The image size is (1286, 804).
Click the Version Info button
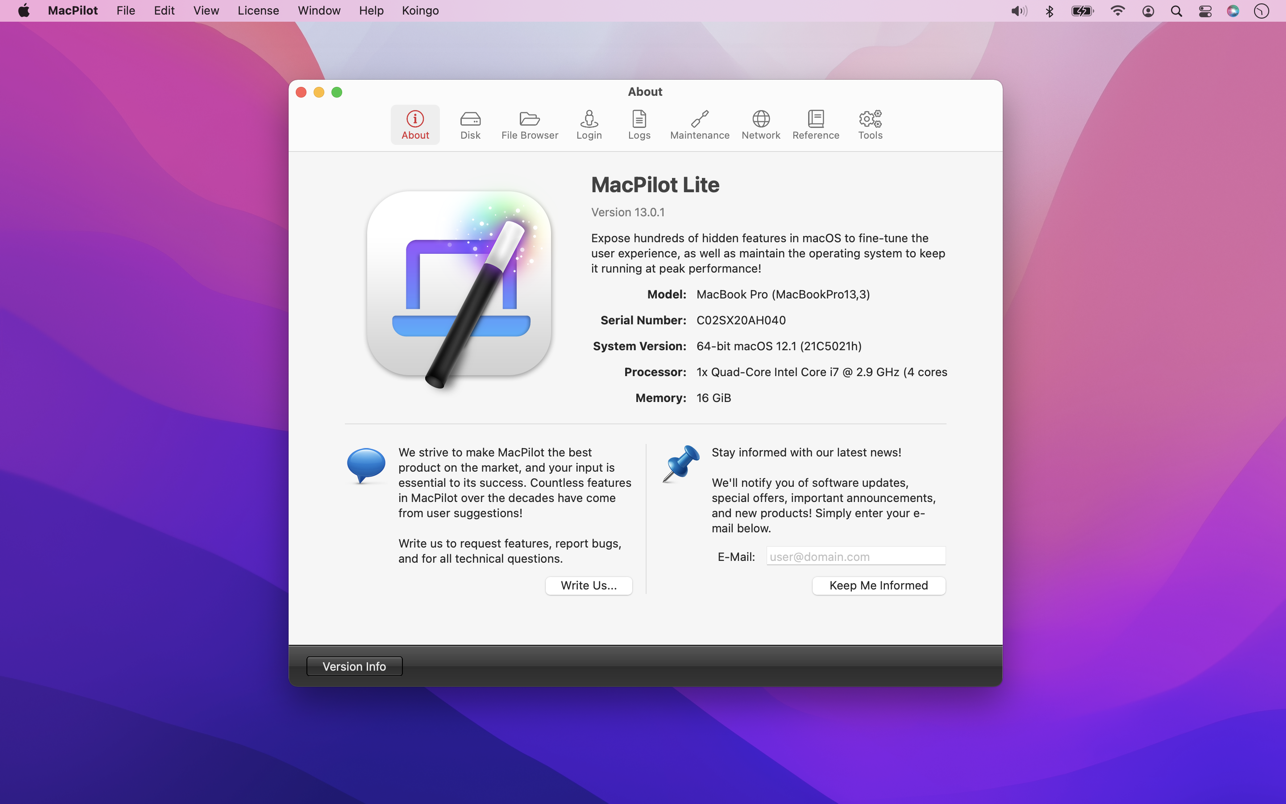(354, 667)
